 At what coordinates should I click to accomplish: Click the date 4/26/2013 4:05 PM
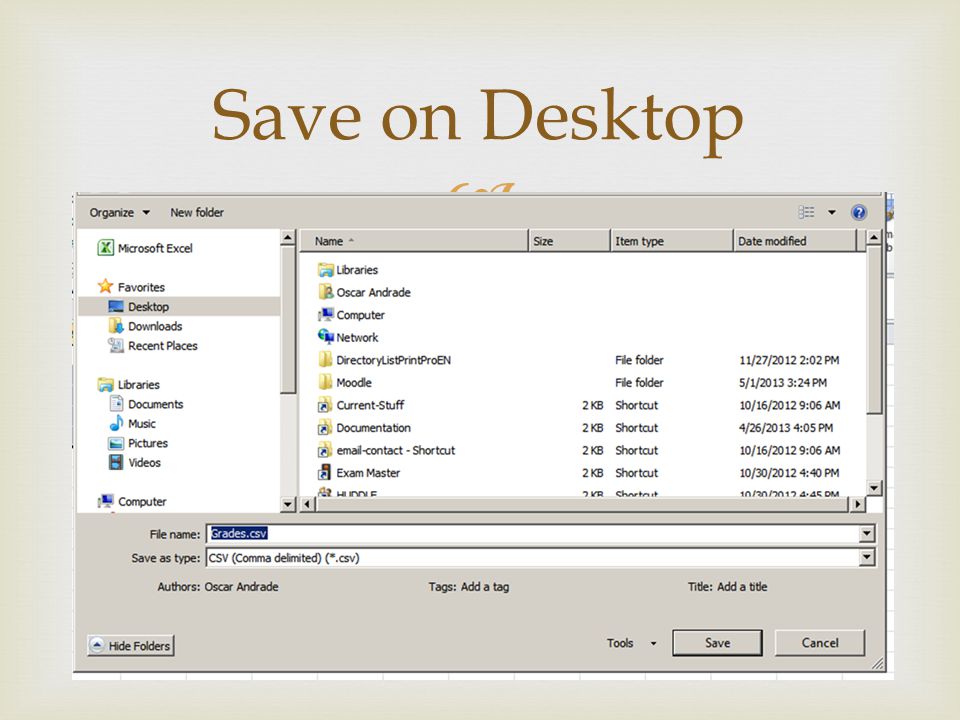(786, 428)
